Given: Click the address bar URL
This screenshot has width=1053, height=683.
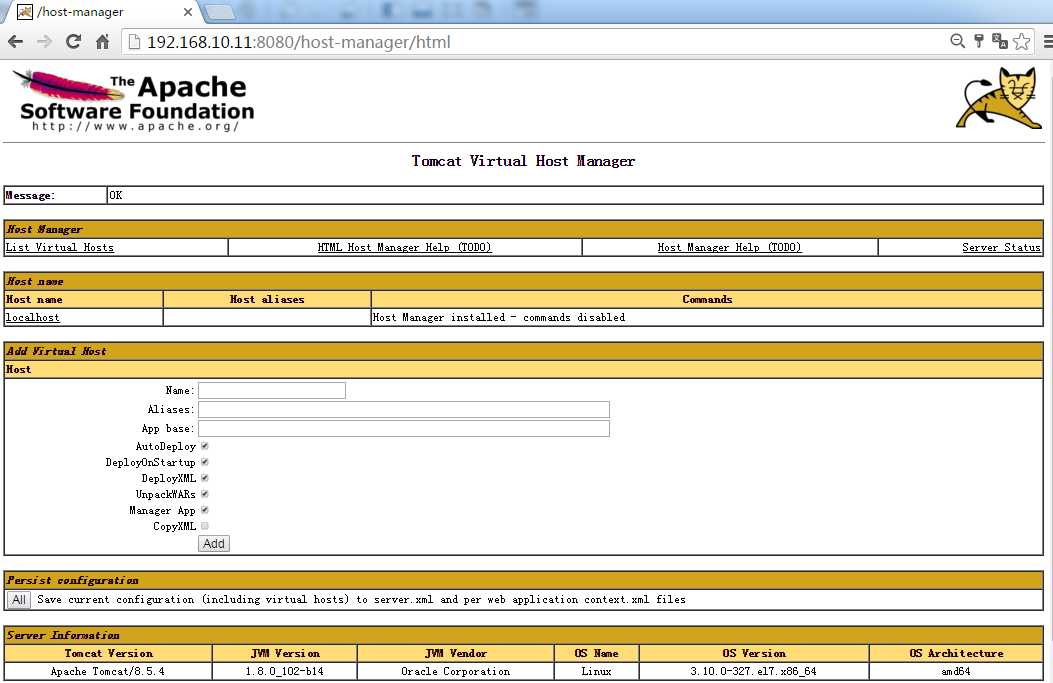Looking at the screenshot, I should coord(299,42).
